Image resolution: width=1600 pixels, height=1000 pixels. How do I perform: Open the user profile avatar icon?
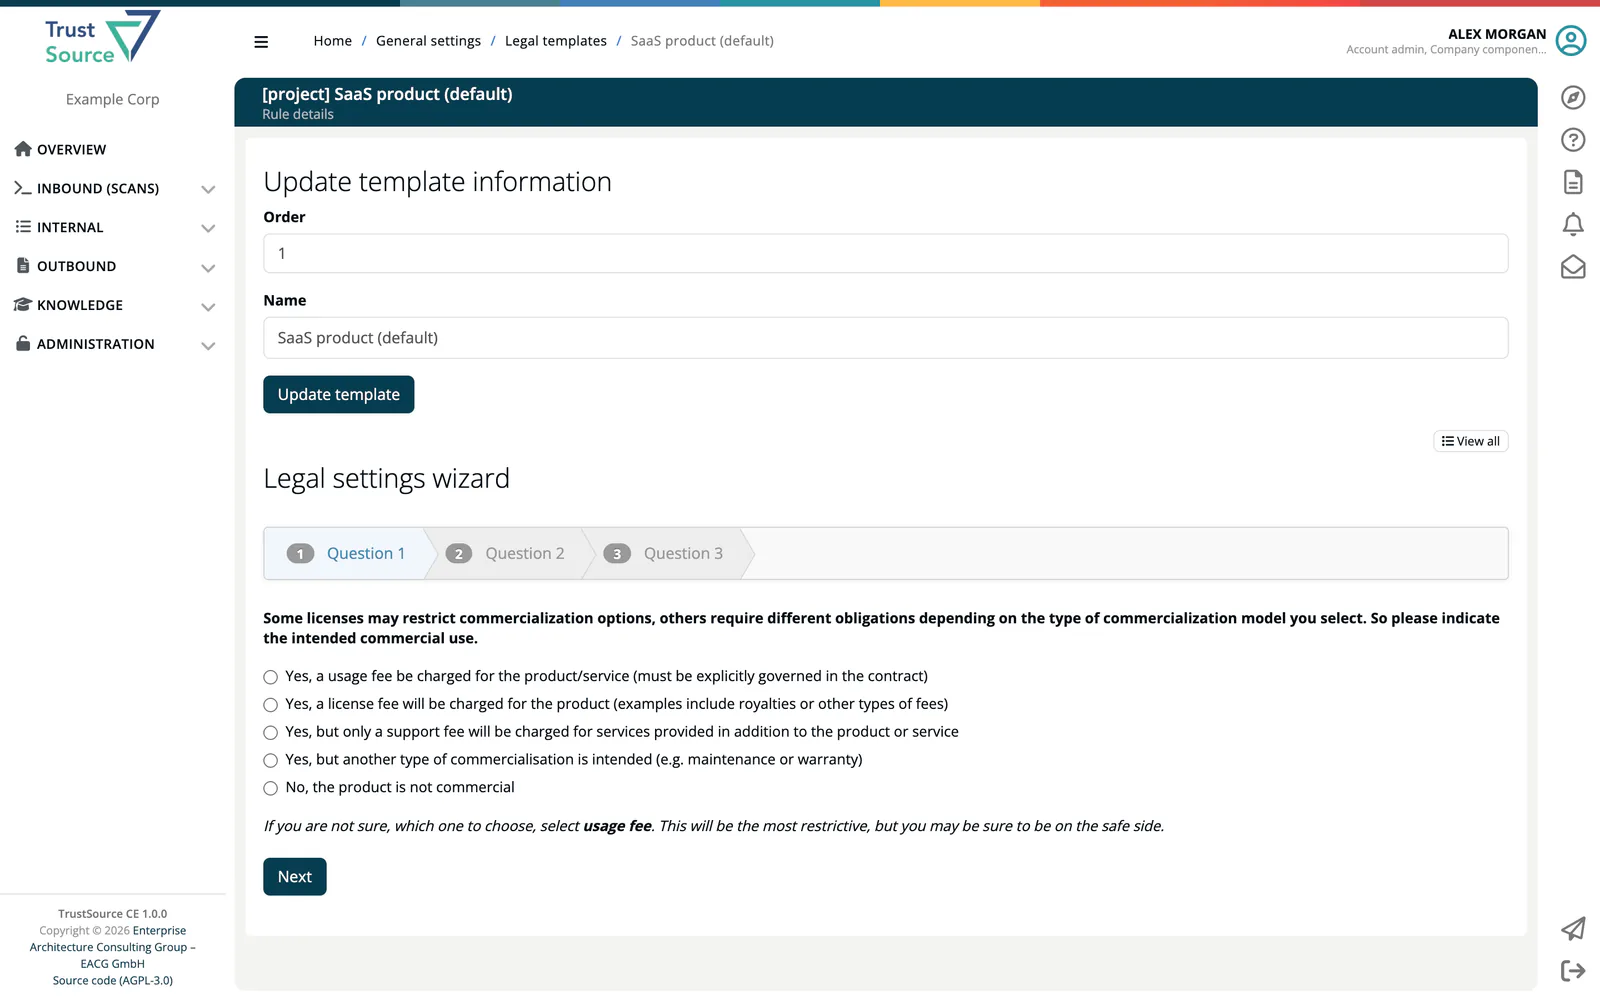(x=1571, y=41)
